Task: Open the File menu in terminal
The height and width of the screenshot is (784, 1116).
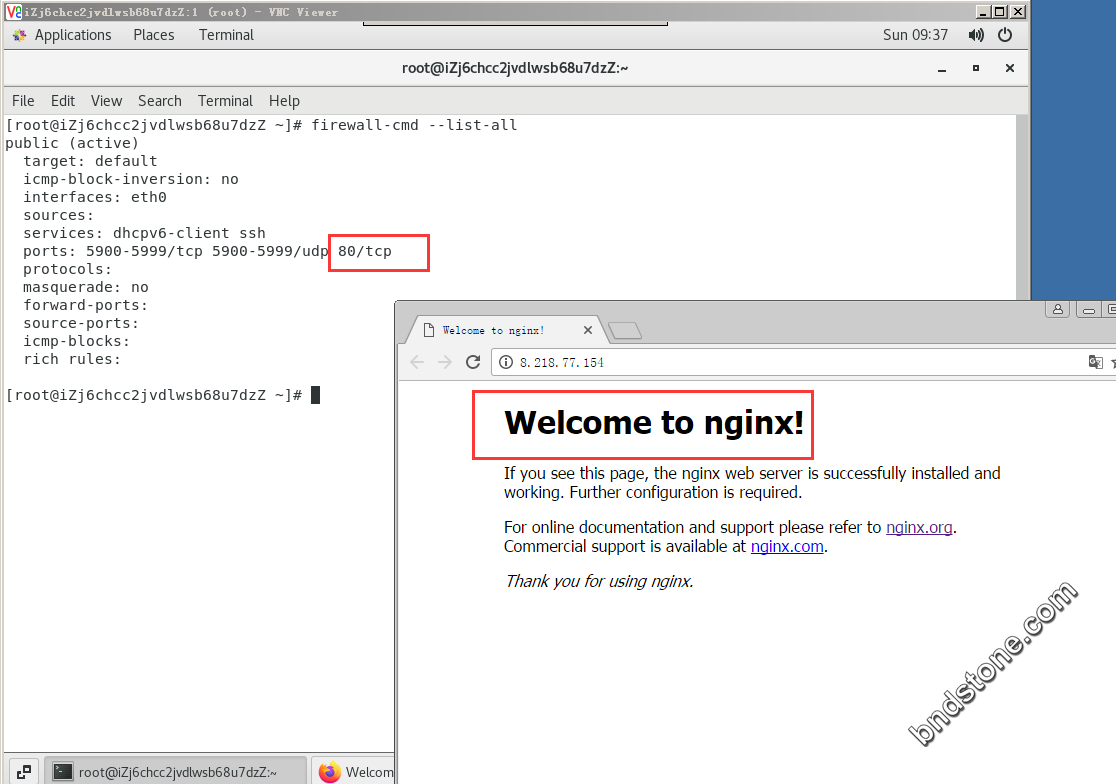Action: [23, 101]
